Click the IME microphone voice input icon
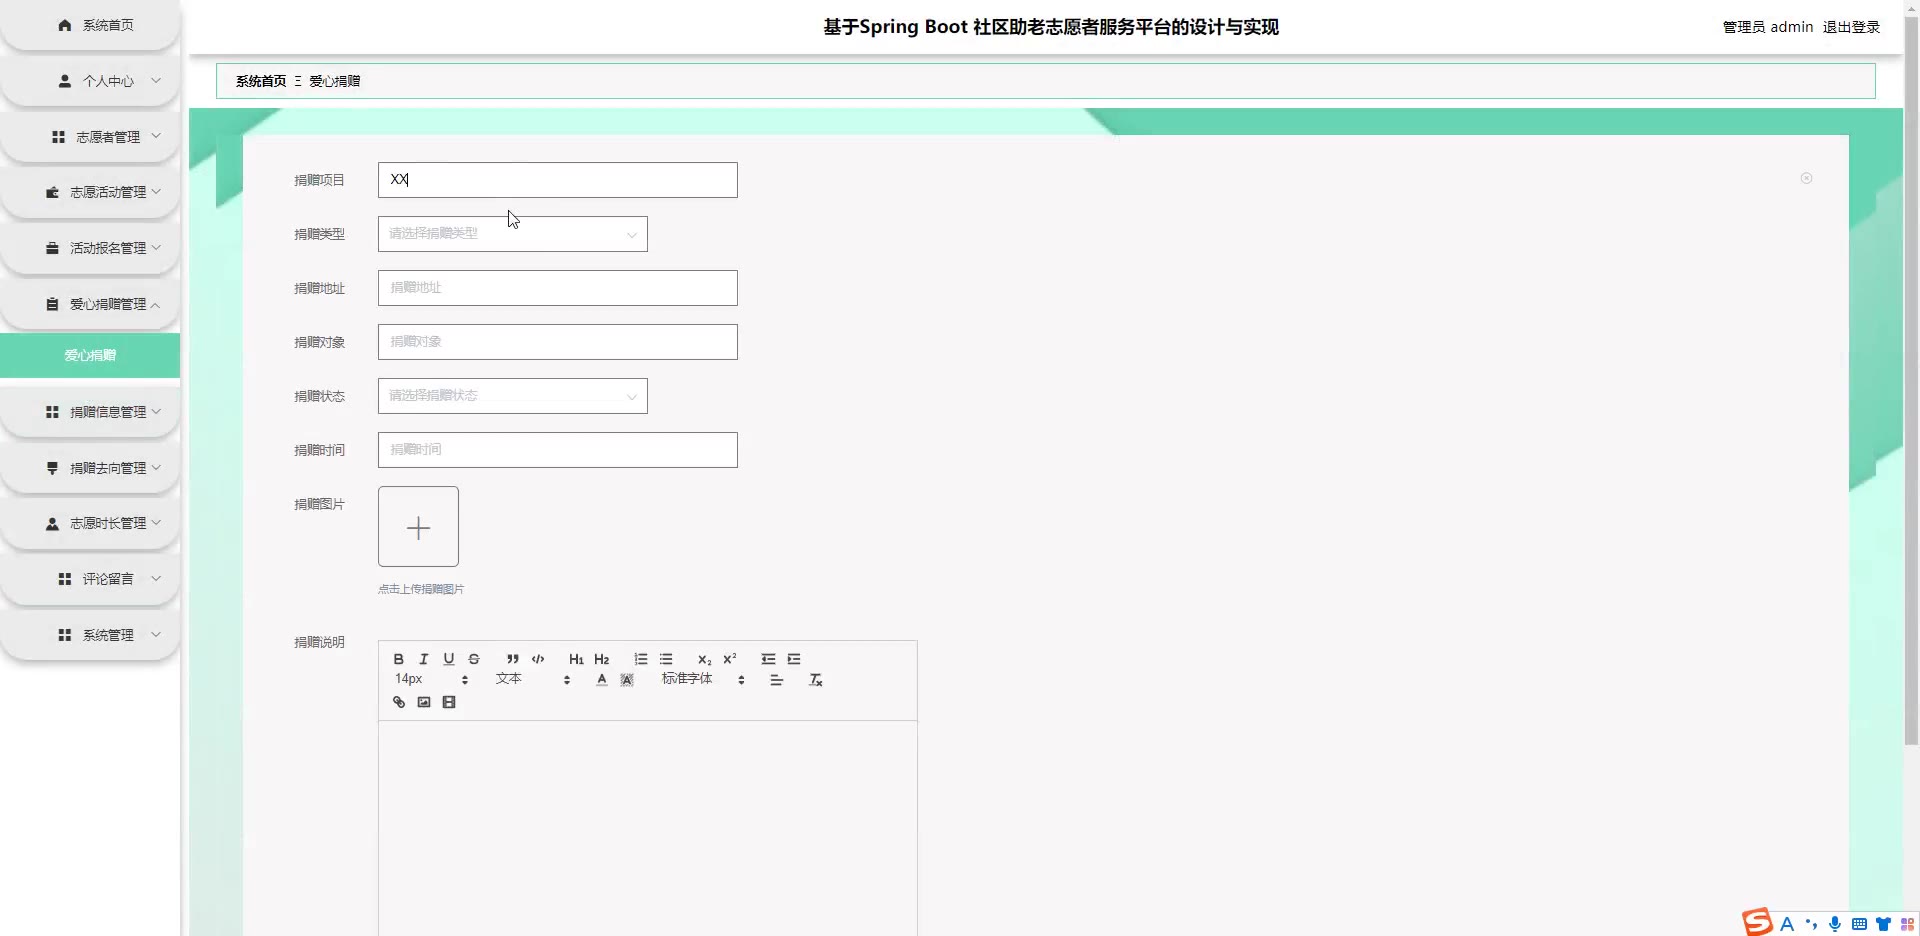The image size is (1920, 936). [1835, 924]
